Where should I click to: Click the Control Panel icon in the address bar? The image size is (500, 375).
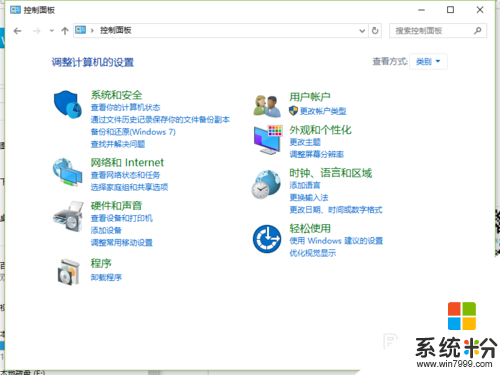[x=80, y=30]
